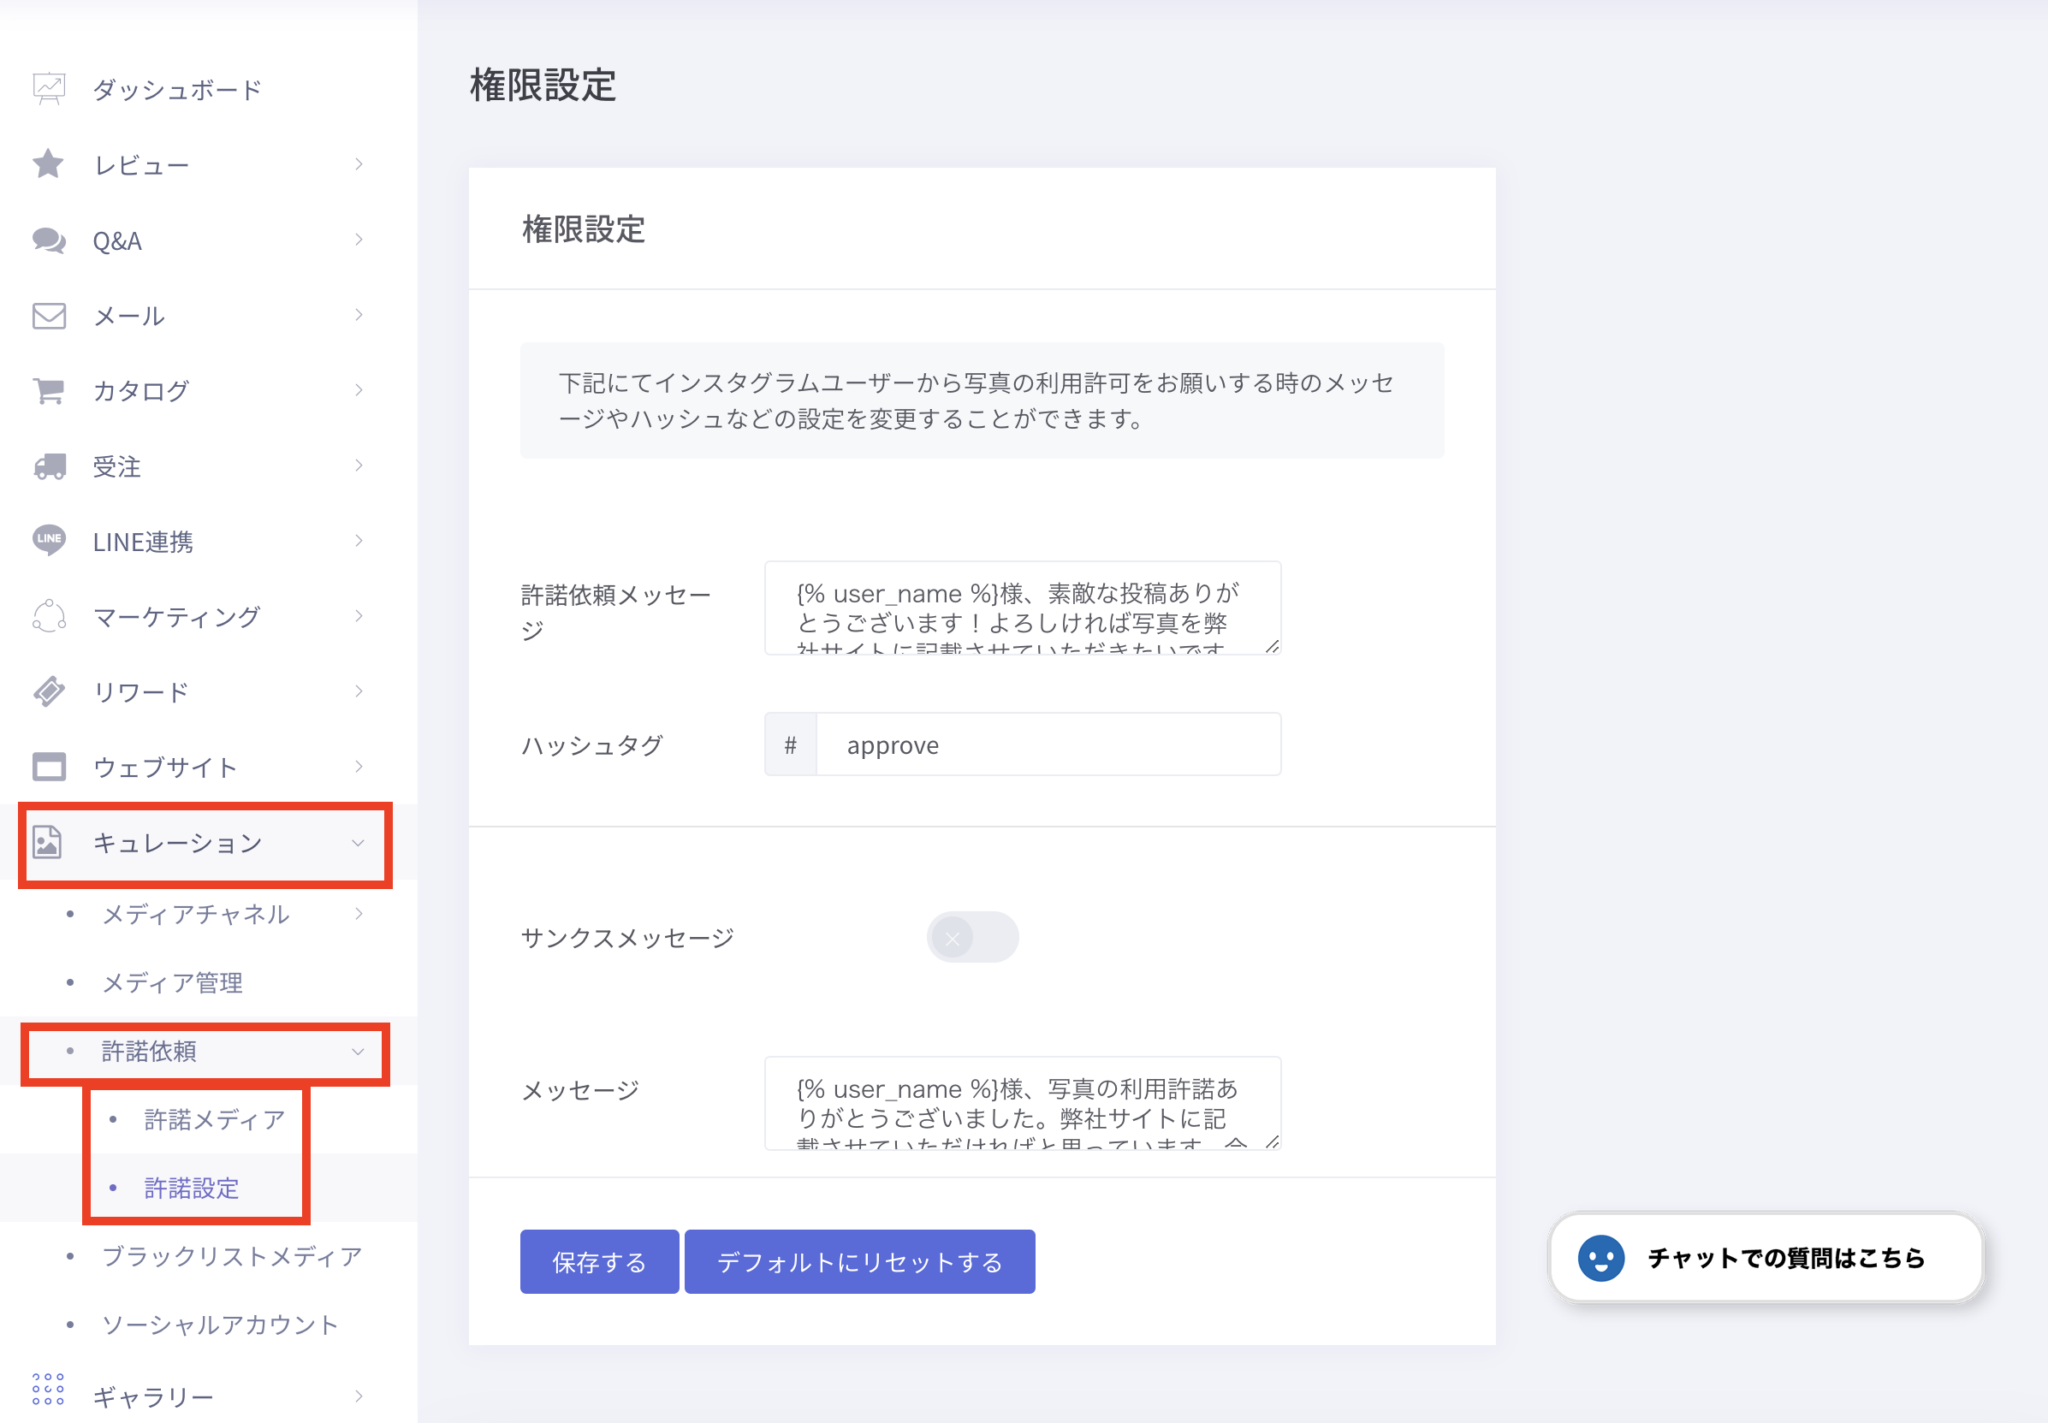The image size is (2048, 1423).
Task: Enable the サンクスメッセージ toggle switch
Action: pos(972,937)
